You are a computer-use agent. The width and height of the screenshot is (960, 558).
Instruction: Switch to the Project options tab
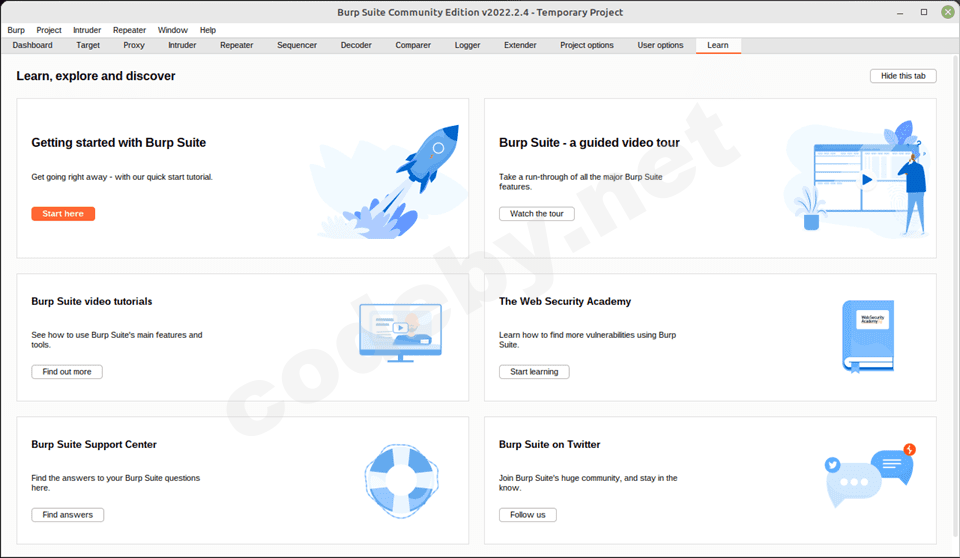click(587, 45)
